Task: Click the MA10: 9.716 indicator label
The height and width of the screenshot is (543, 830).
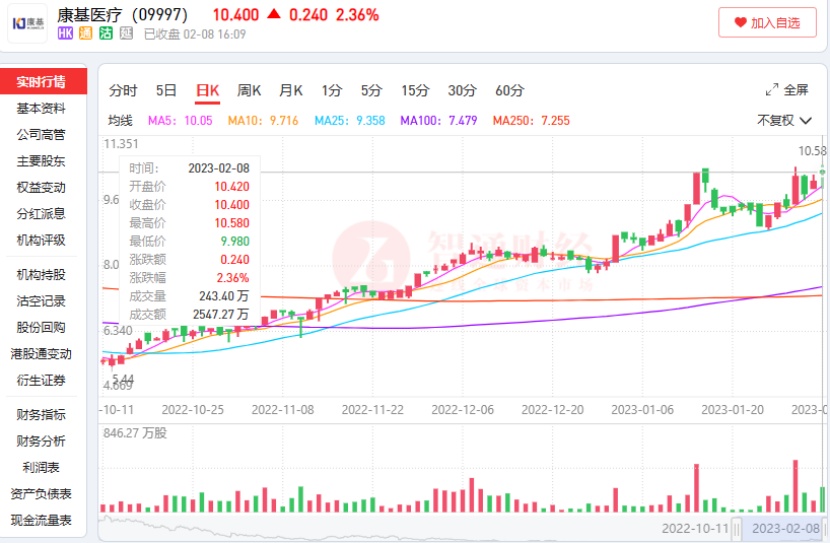Action: (x=263, y=121)
